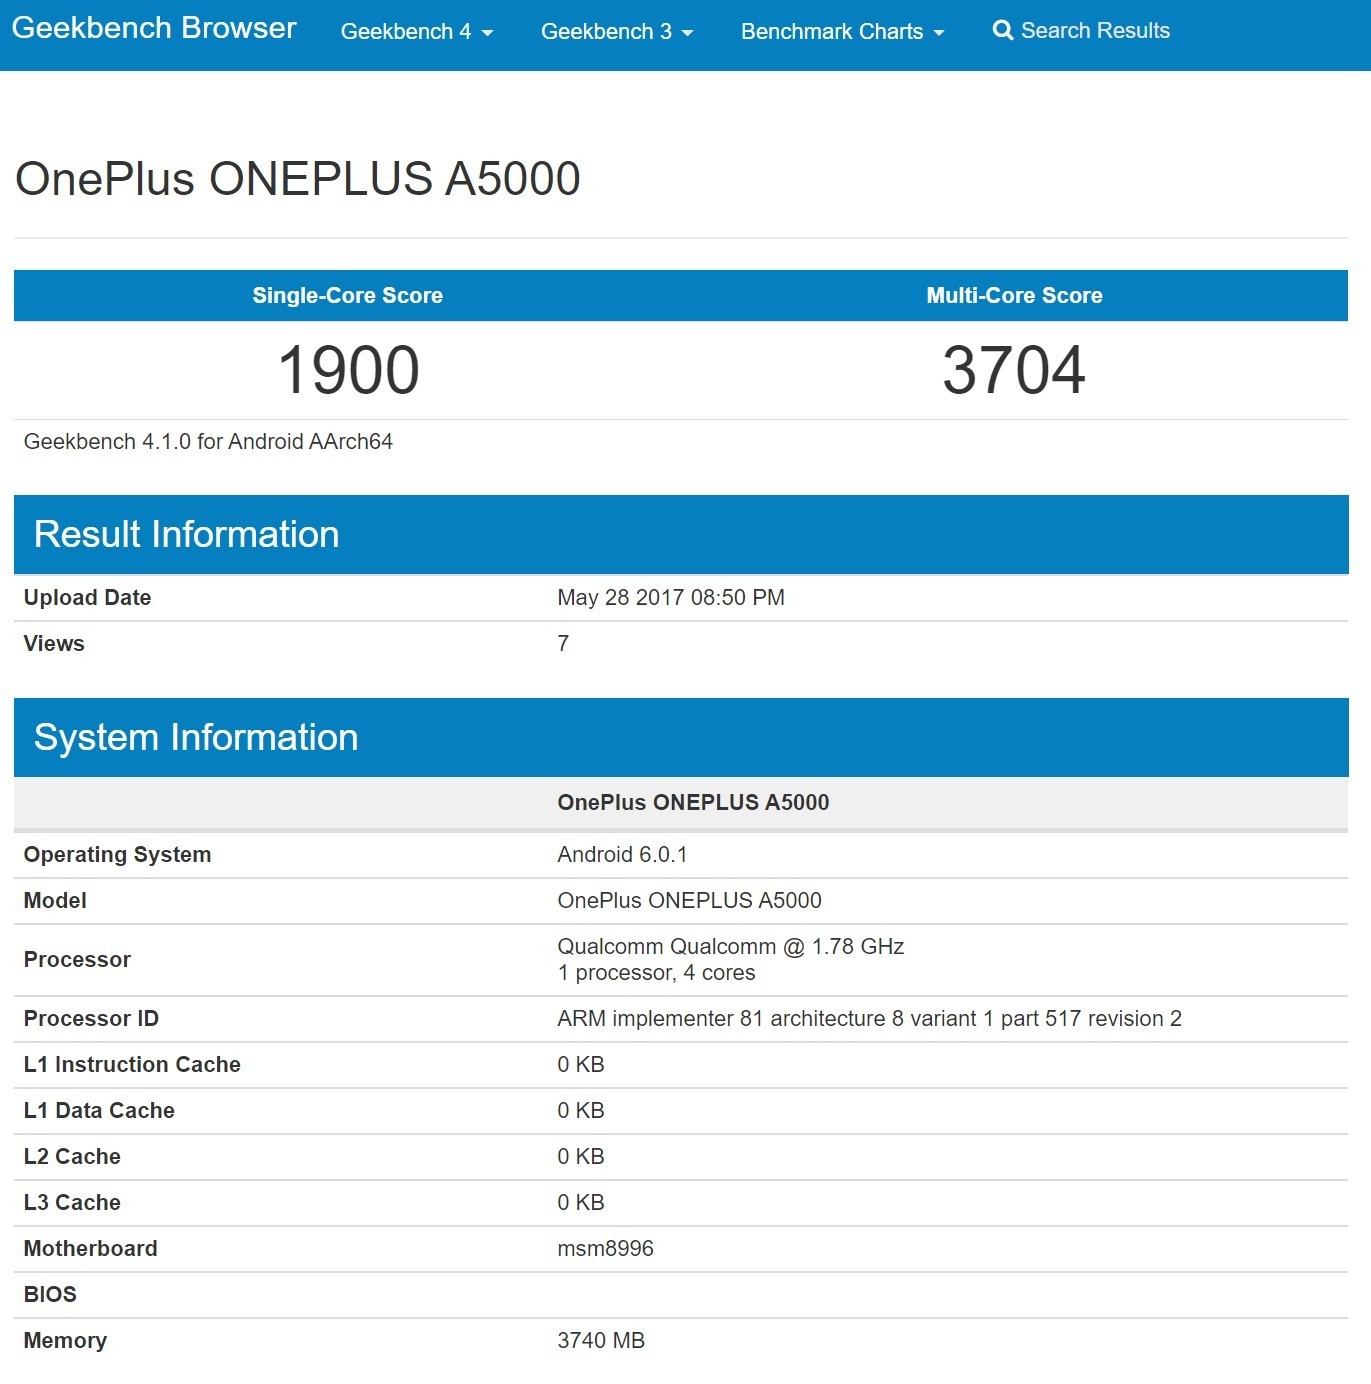The width and height of the screenshot is (1371, 1384).
Task: Click the Qualcomm 1.78 GHz processor value
Action: pos(730,947)
